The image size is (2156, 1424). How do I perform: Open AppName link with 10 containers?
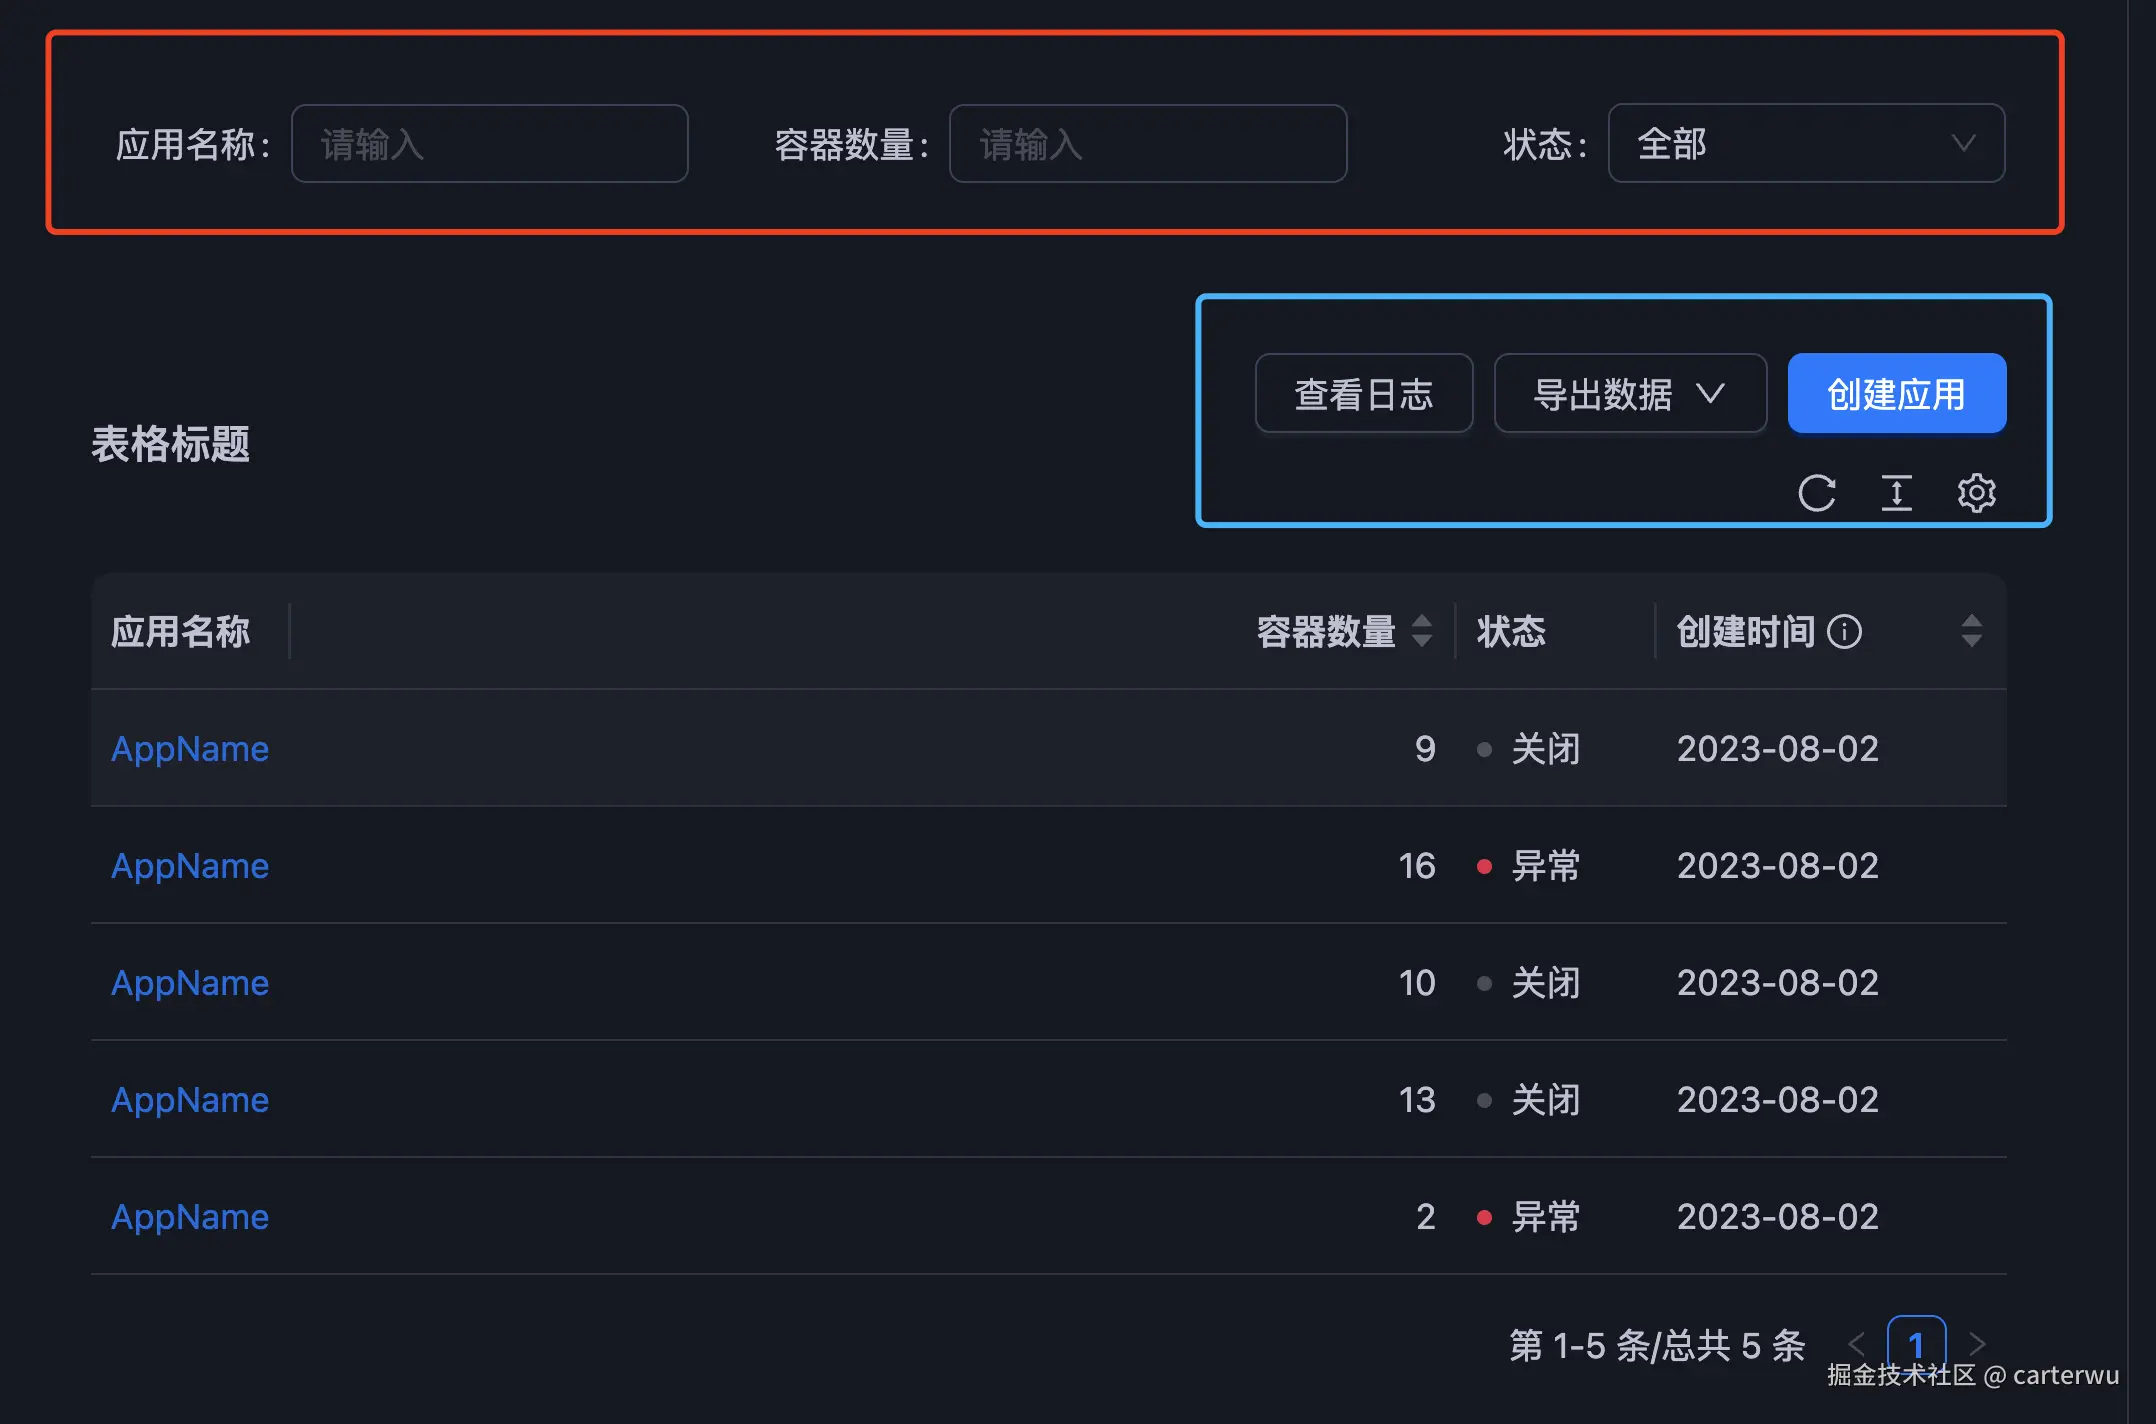pos(190,983)
